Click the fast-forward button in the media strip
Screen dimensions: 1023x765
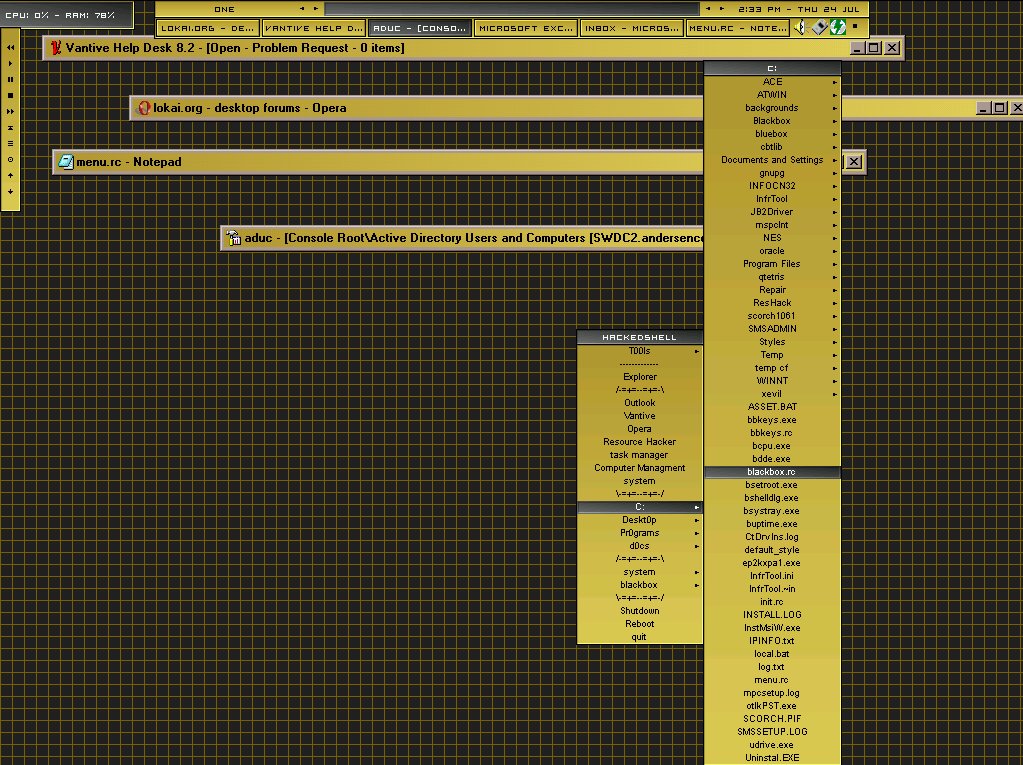pyautogui.click(x=10, y=112)
